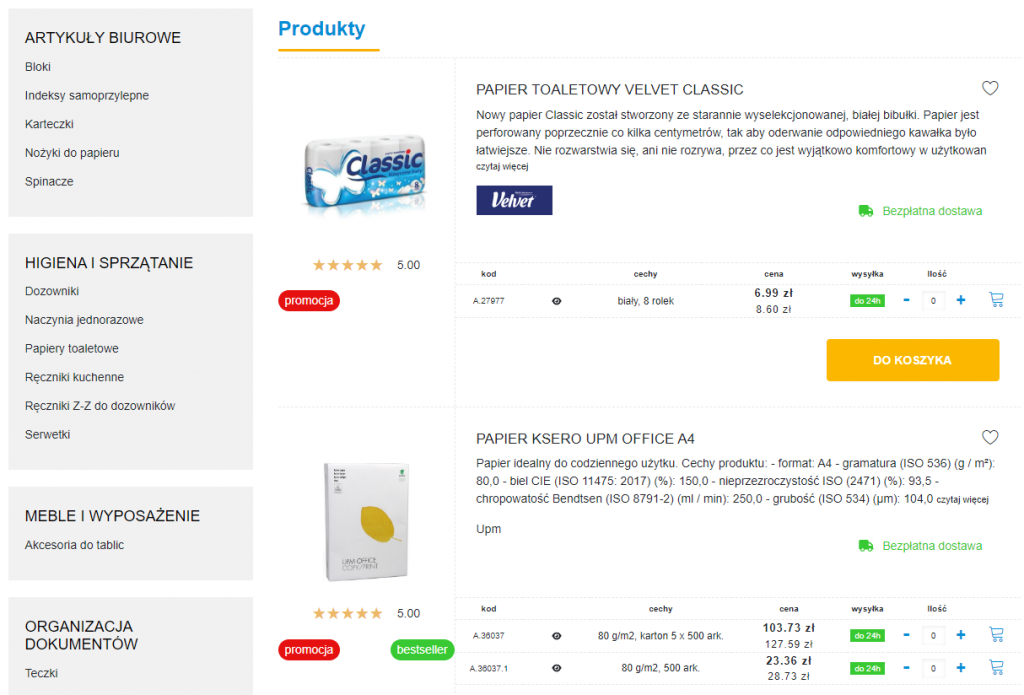
Task: Decrease quantity for product A.36037
Action: 906,634
